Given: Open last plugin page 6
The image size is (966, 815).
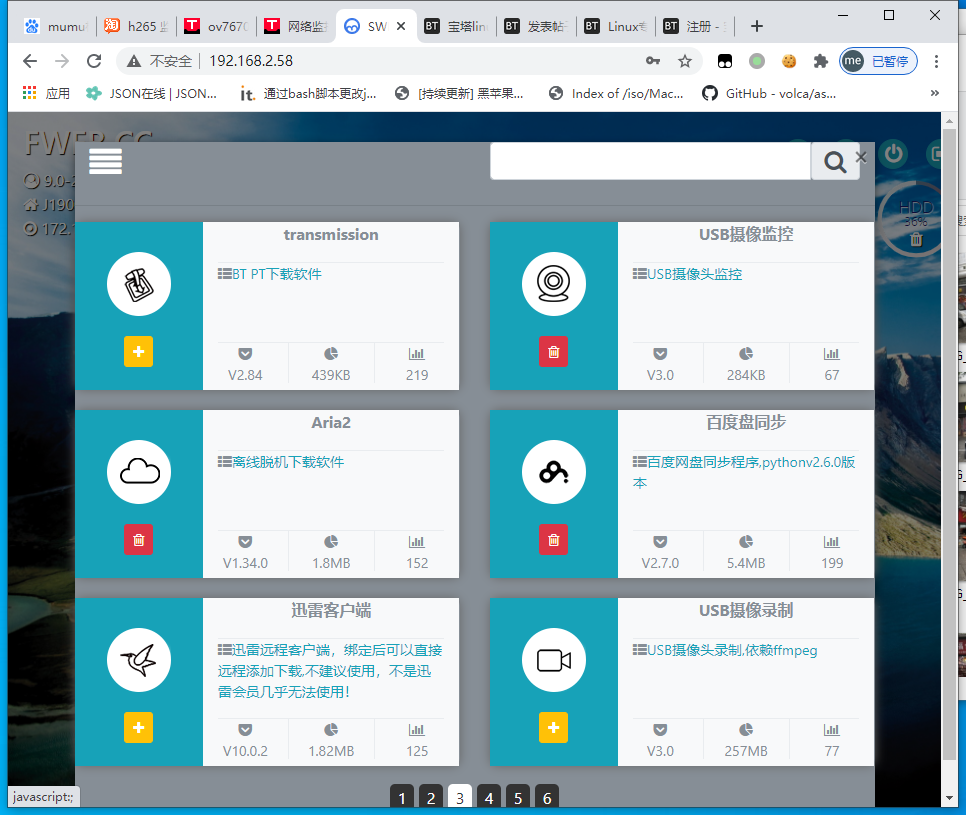Looking at the screenshot, I should 546,797.
